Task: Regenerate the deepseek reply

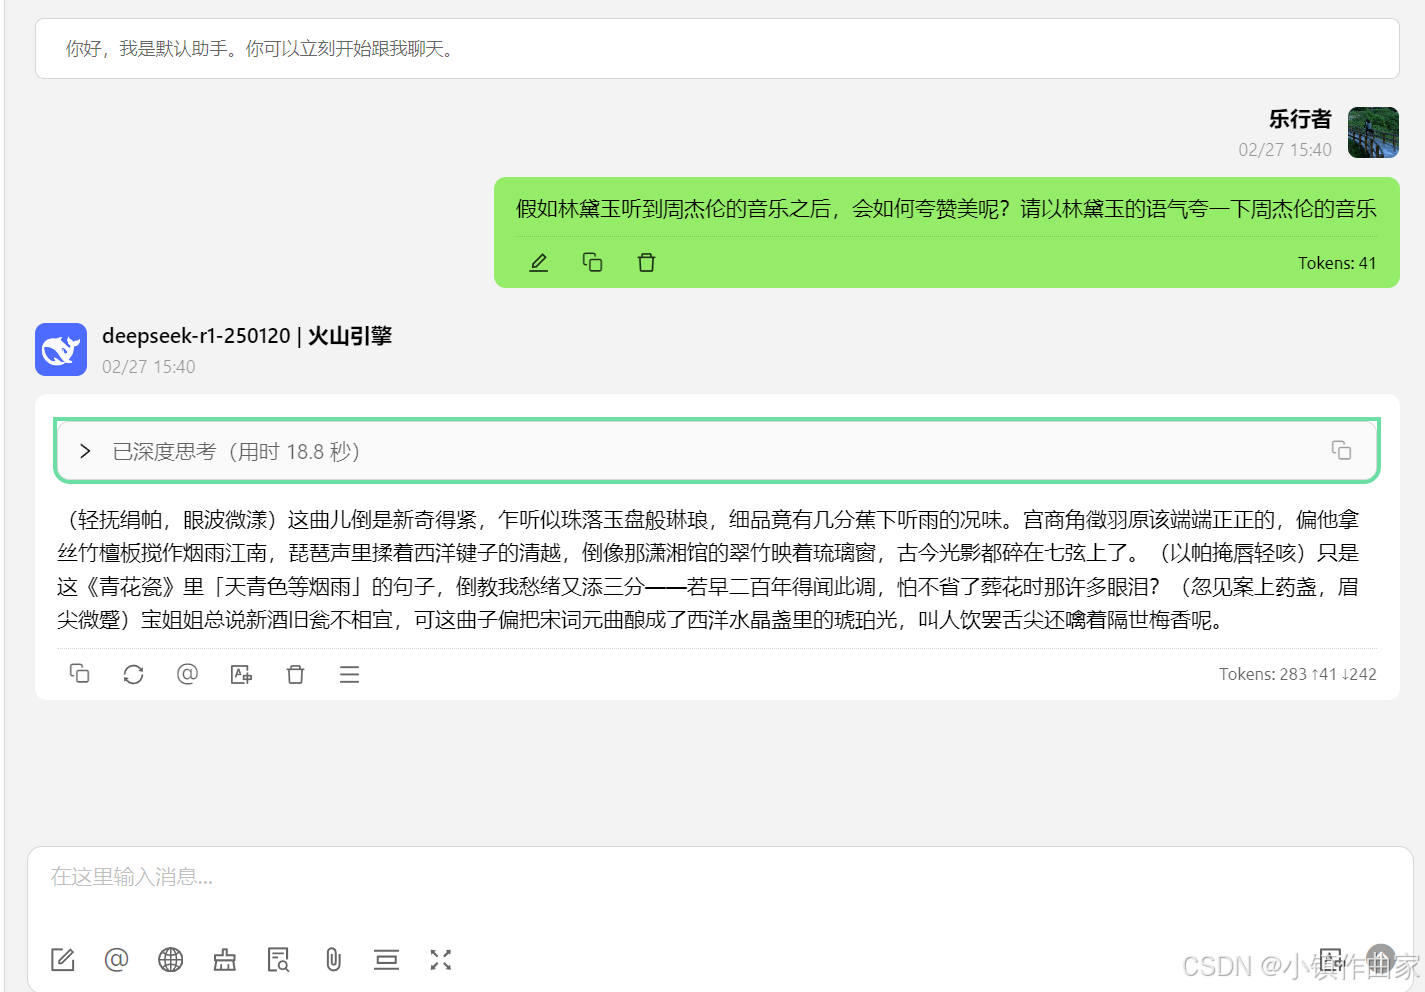Action: click(x=133, y=675)
